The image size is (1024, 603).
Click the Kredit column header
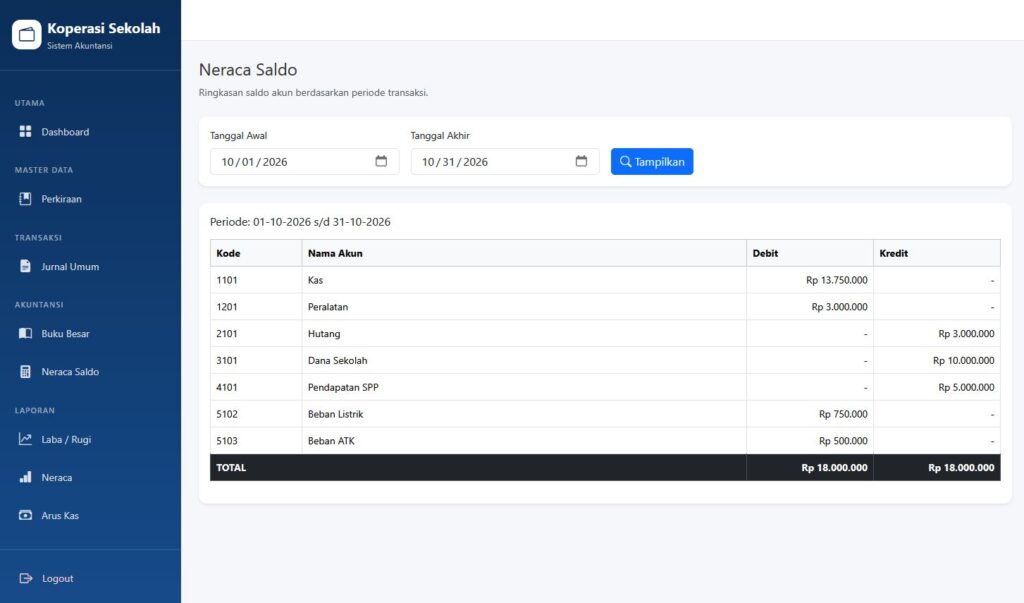pyautogui.click(x=936, y=253)
